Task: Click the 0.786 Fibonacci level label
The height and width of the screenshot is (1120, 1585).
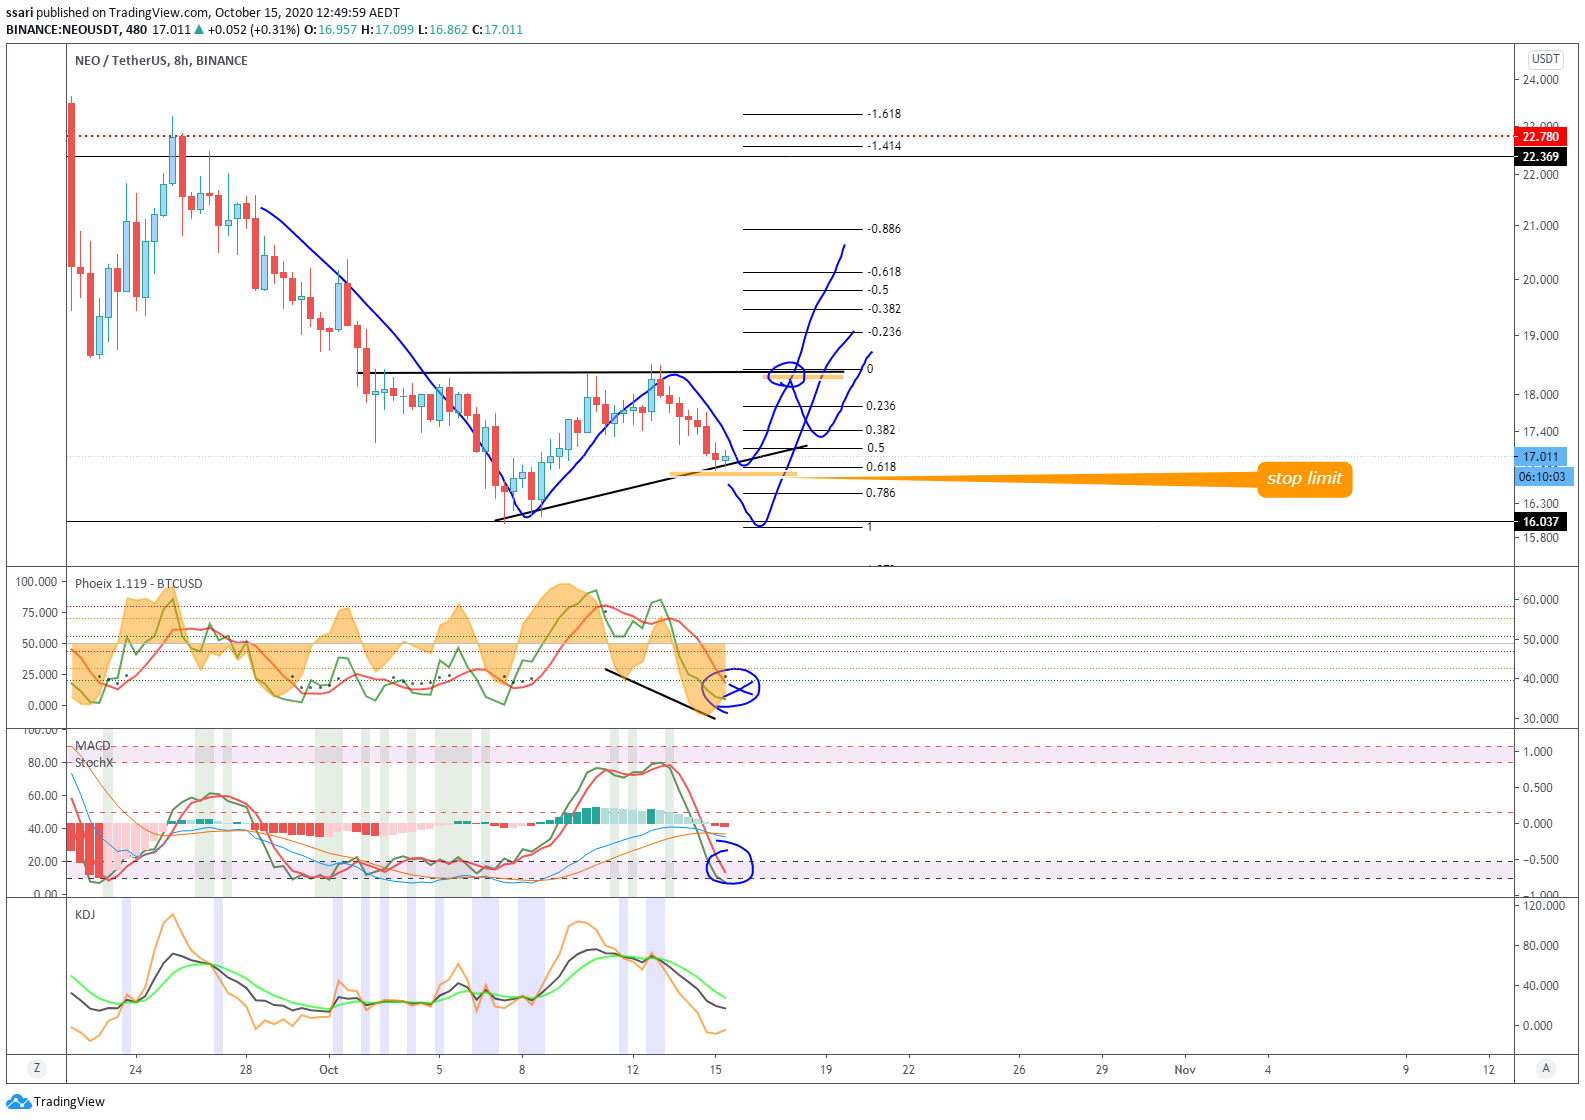Action: click(881, 493)
